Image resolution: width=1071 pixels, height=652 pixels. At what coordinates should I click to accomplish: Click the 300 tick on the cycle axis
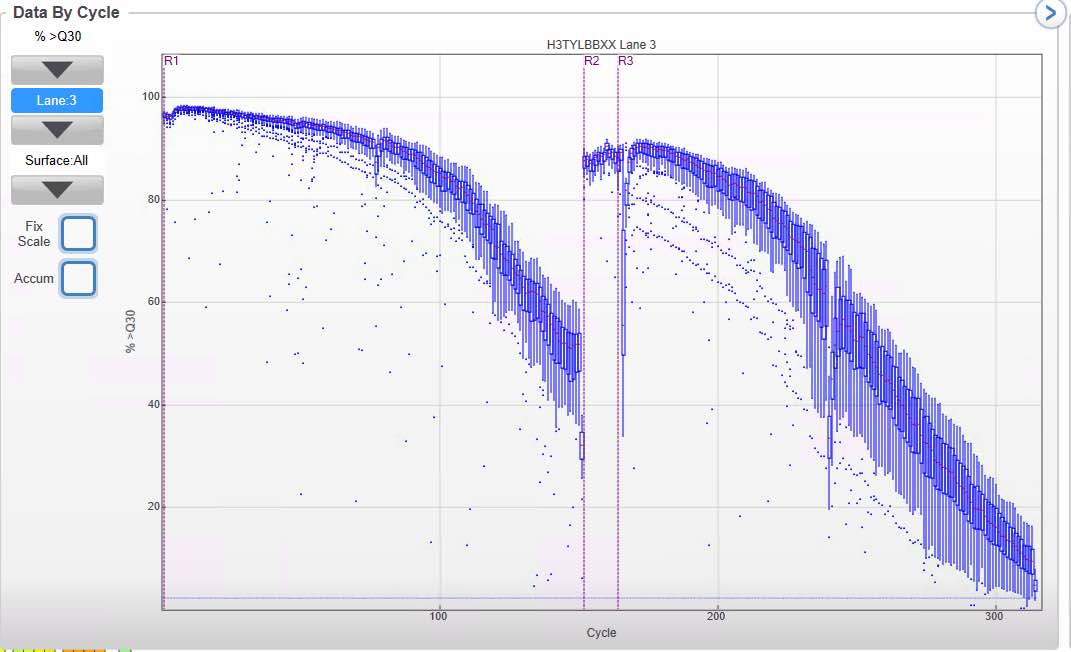point(994,616)
